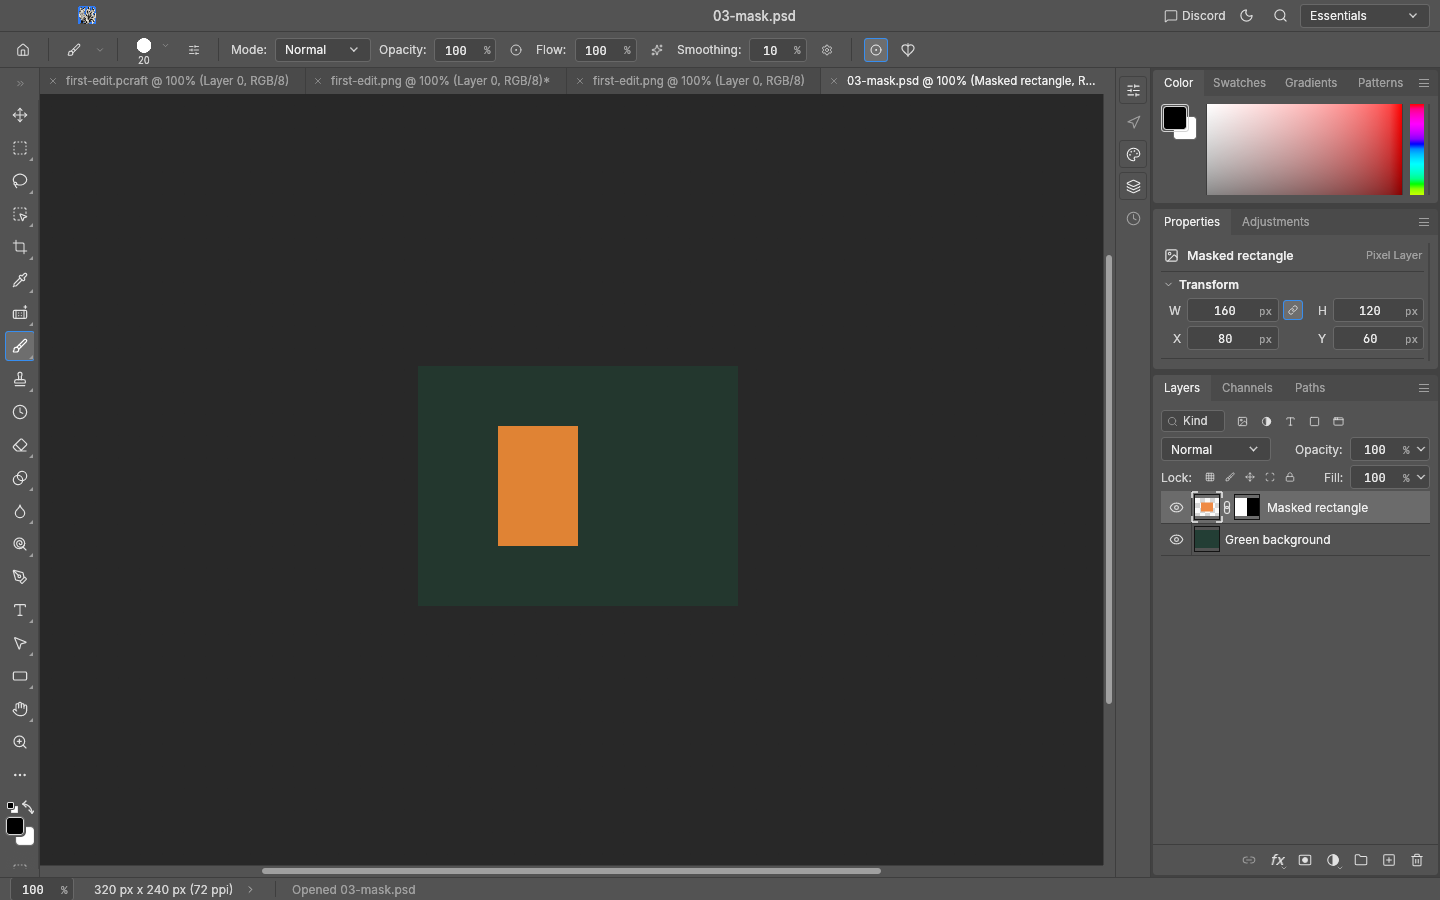Hide the Green background layer
The height and width of the screenshot is (900, 1440).
click(1176, 540)
